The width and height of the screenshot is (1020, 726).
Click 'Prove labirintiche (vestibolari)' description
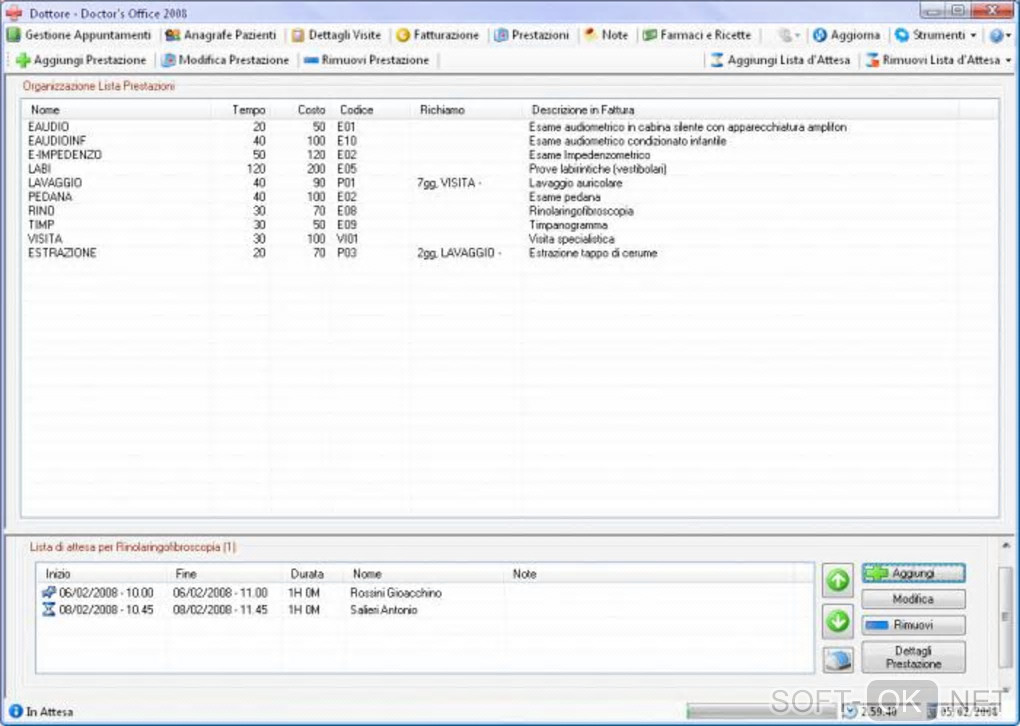[597, 169]
